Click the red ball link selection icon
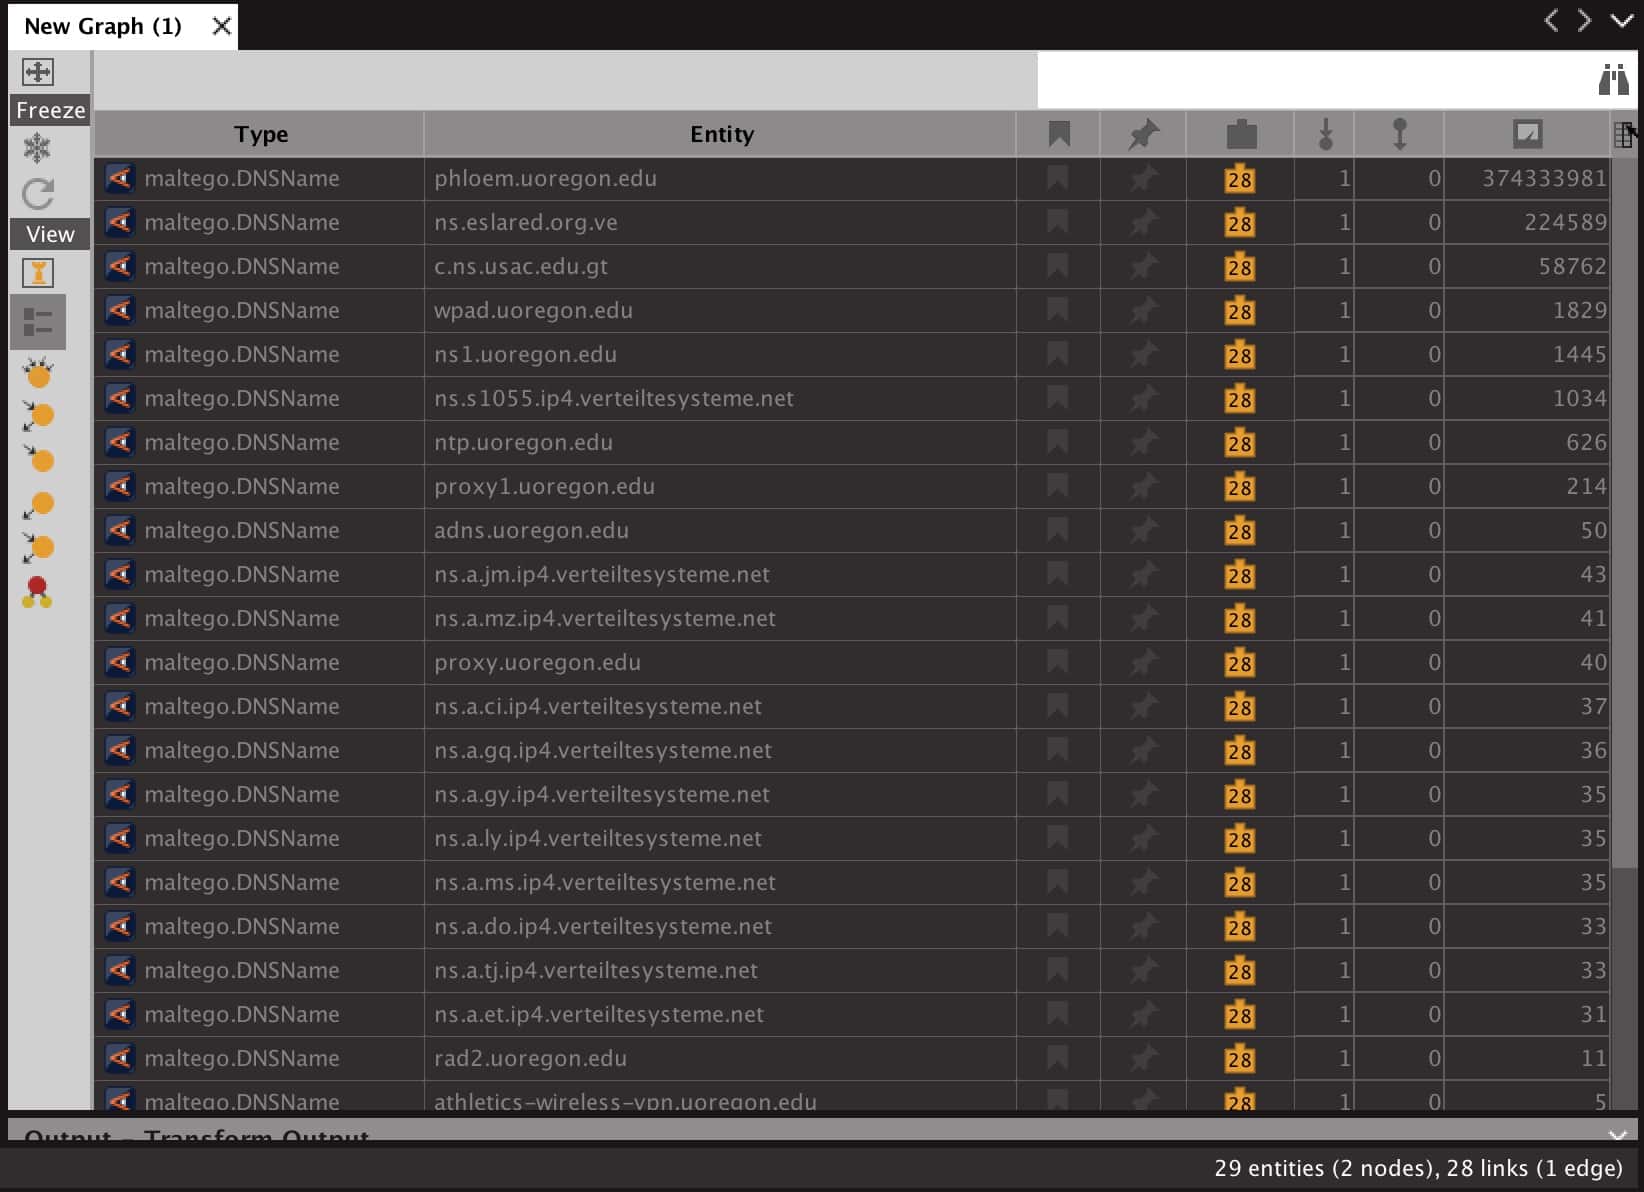1644x1192 pixels. click(38, 592)
